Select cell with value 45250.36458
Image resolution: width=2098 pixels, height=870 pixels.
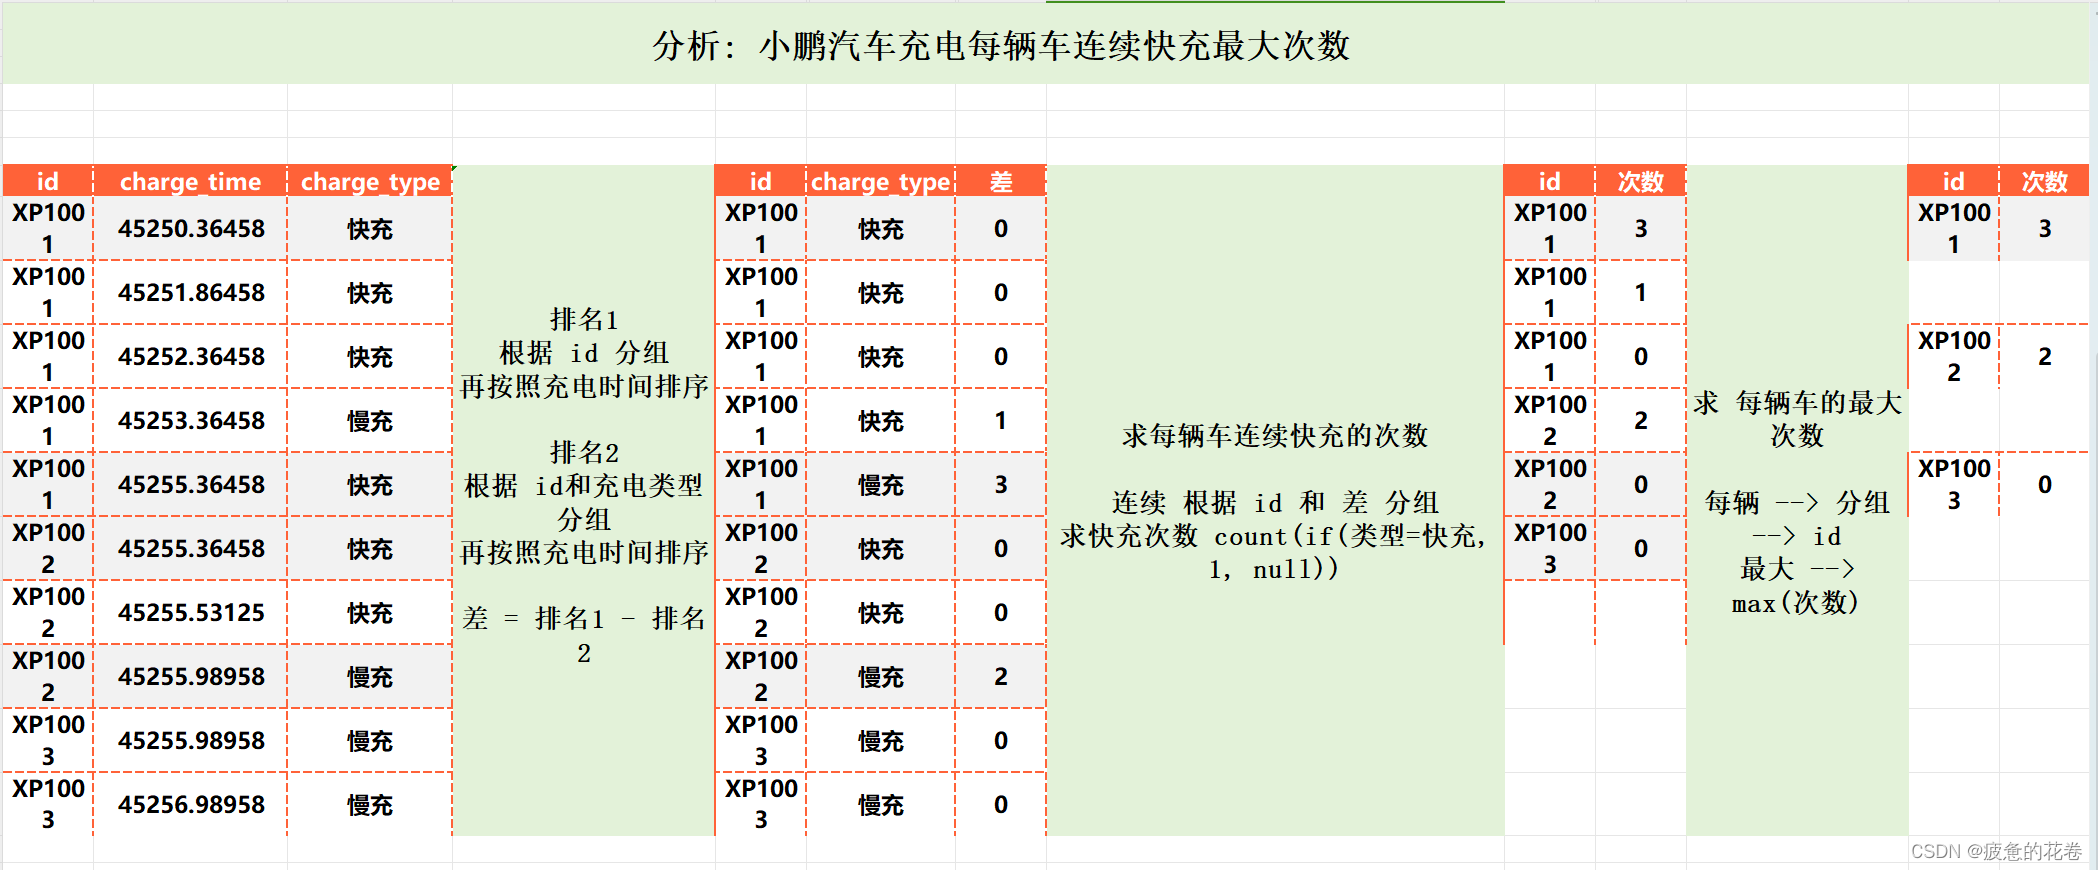[190, 229]
